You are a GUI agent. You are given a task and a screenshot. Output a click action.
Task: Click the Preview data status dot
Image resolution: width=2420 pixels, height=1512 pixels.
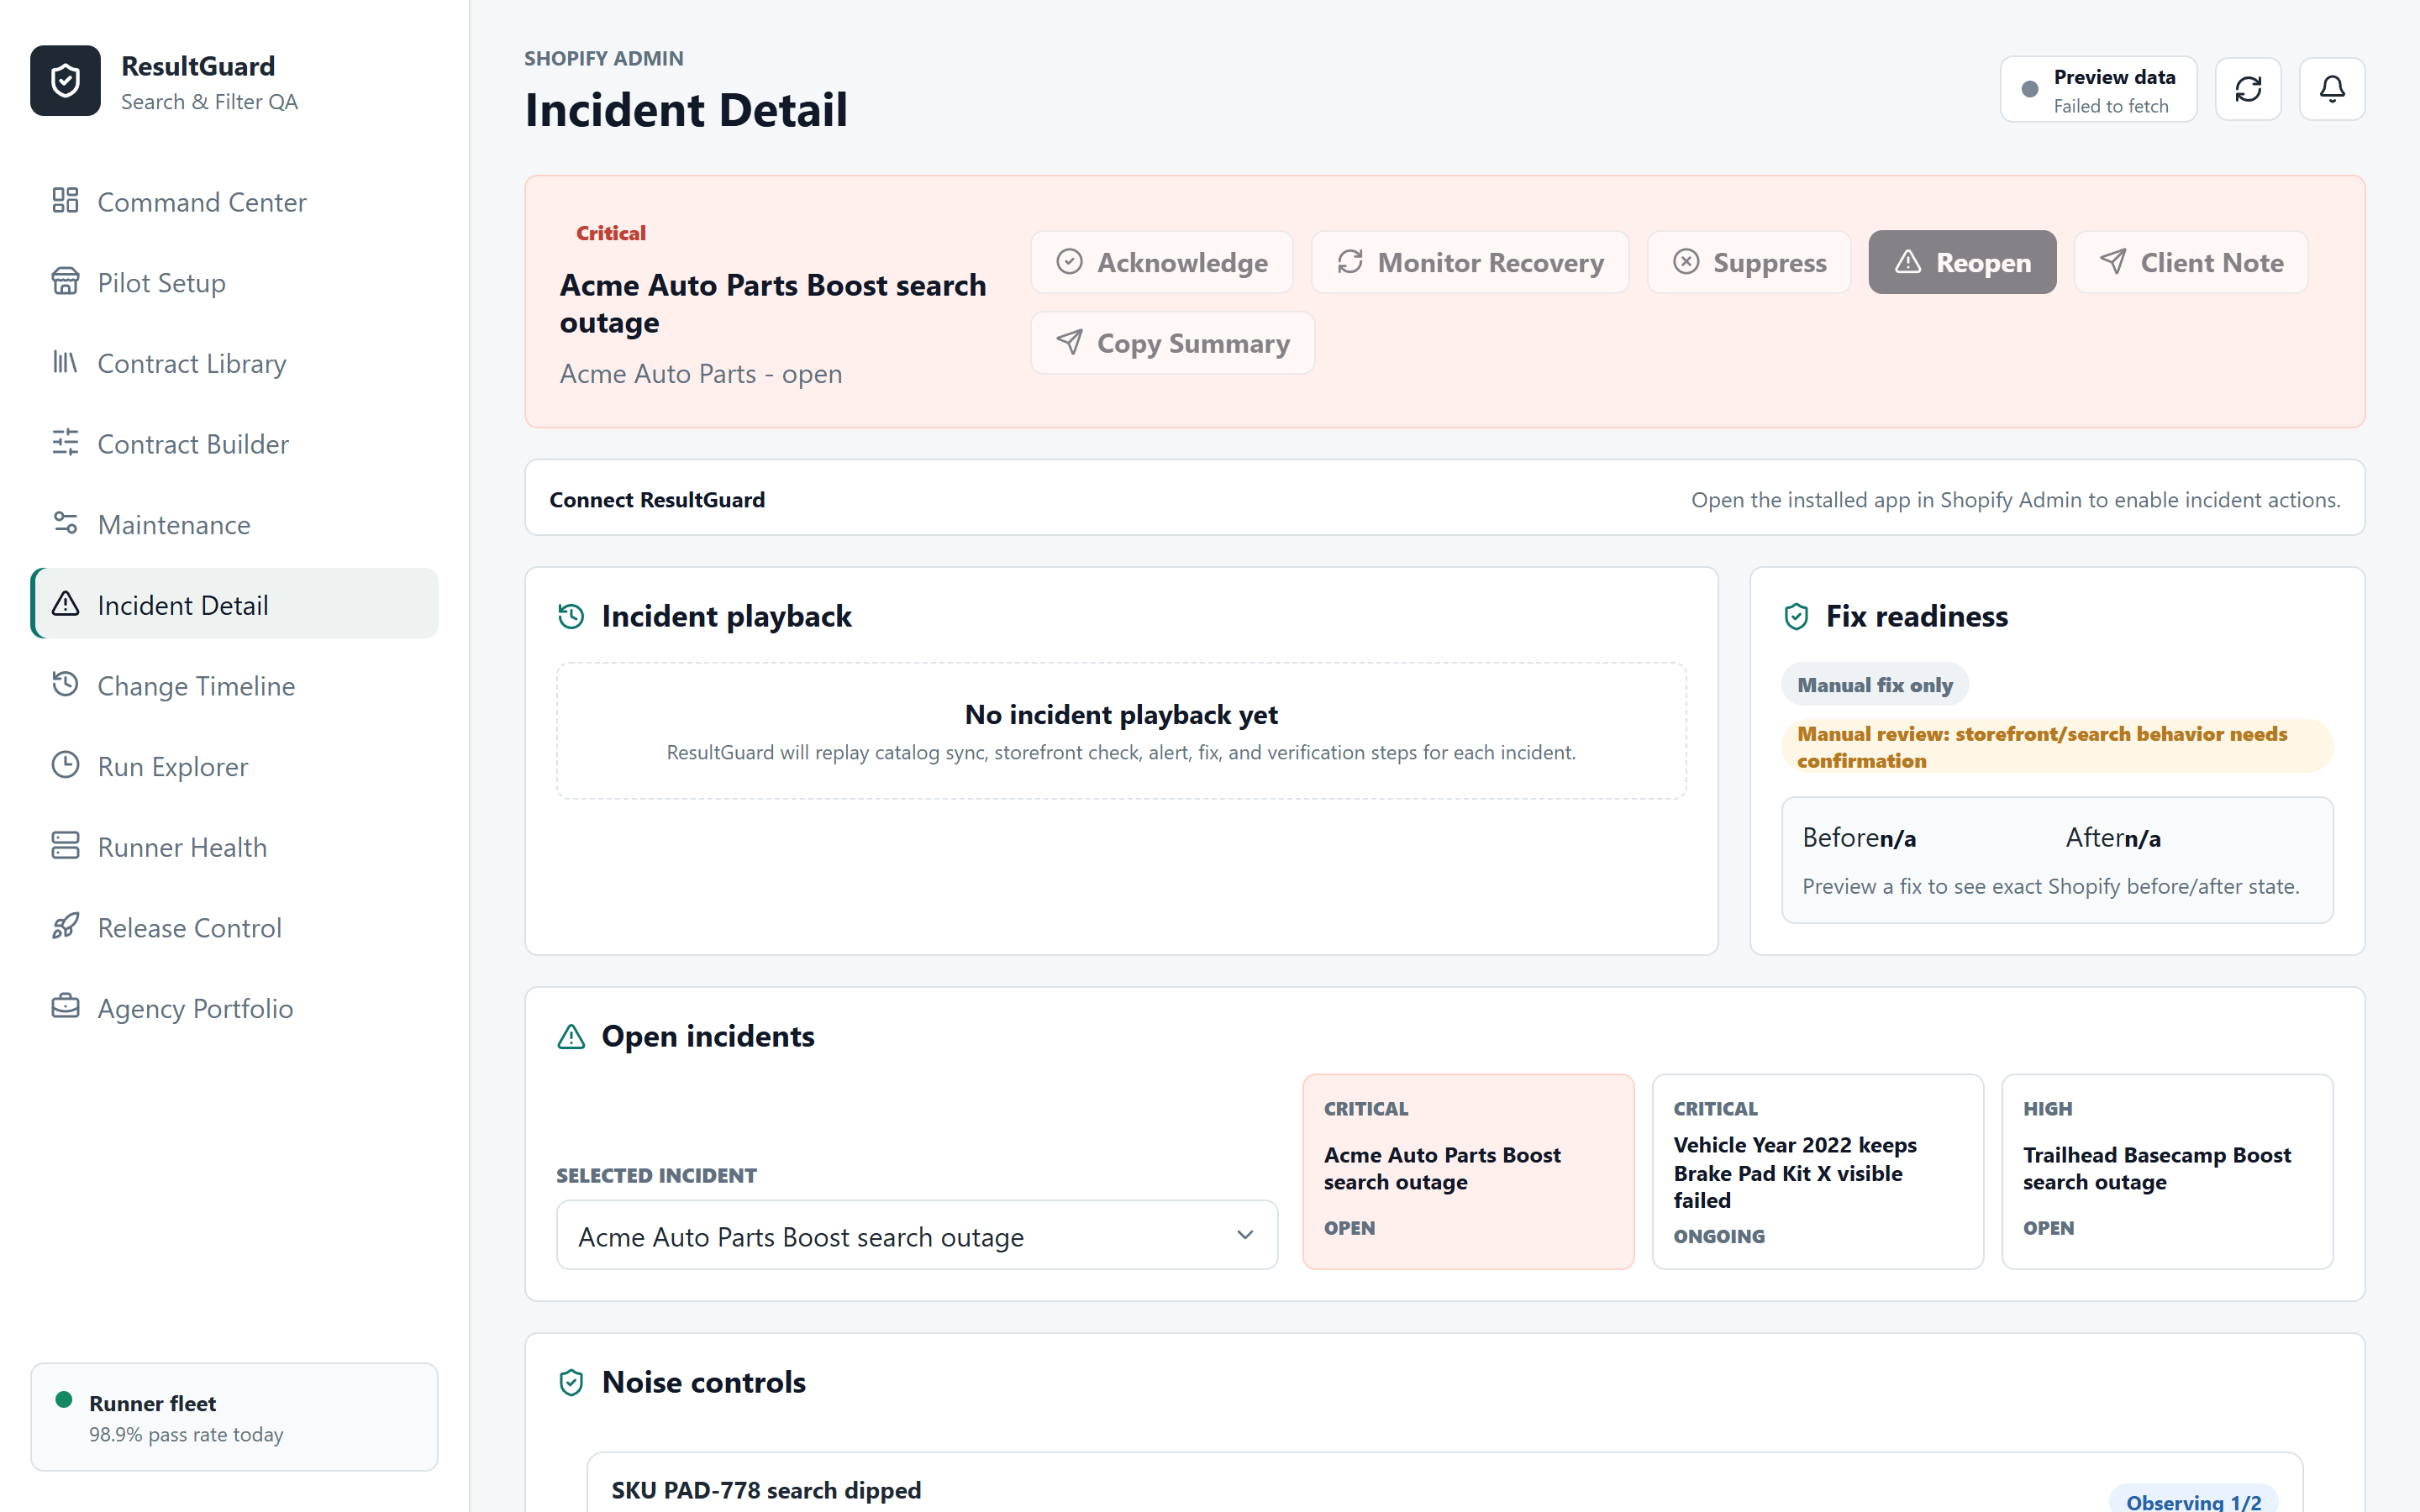point(2030,89)
